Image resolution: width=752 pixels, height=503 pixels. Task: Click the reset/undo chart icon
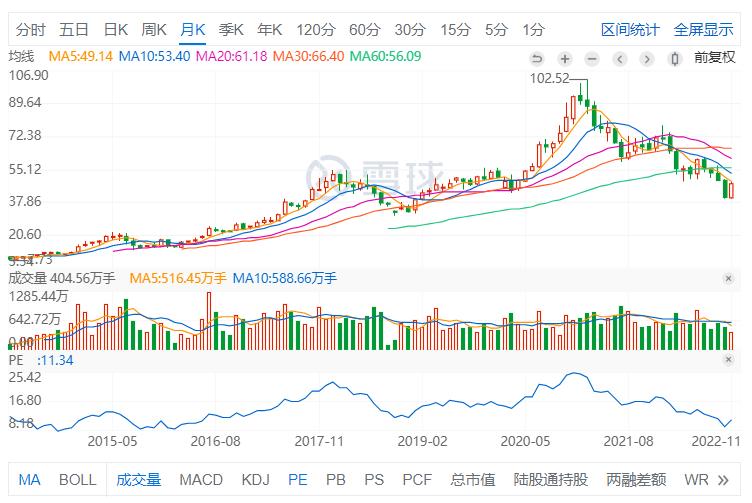[537, 58]
